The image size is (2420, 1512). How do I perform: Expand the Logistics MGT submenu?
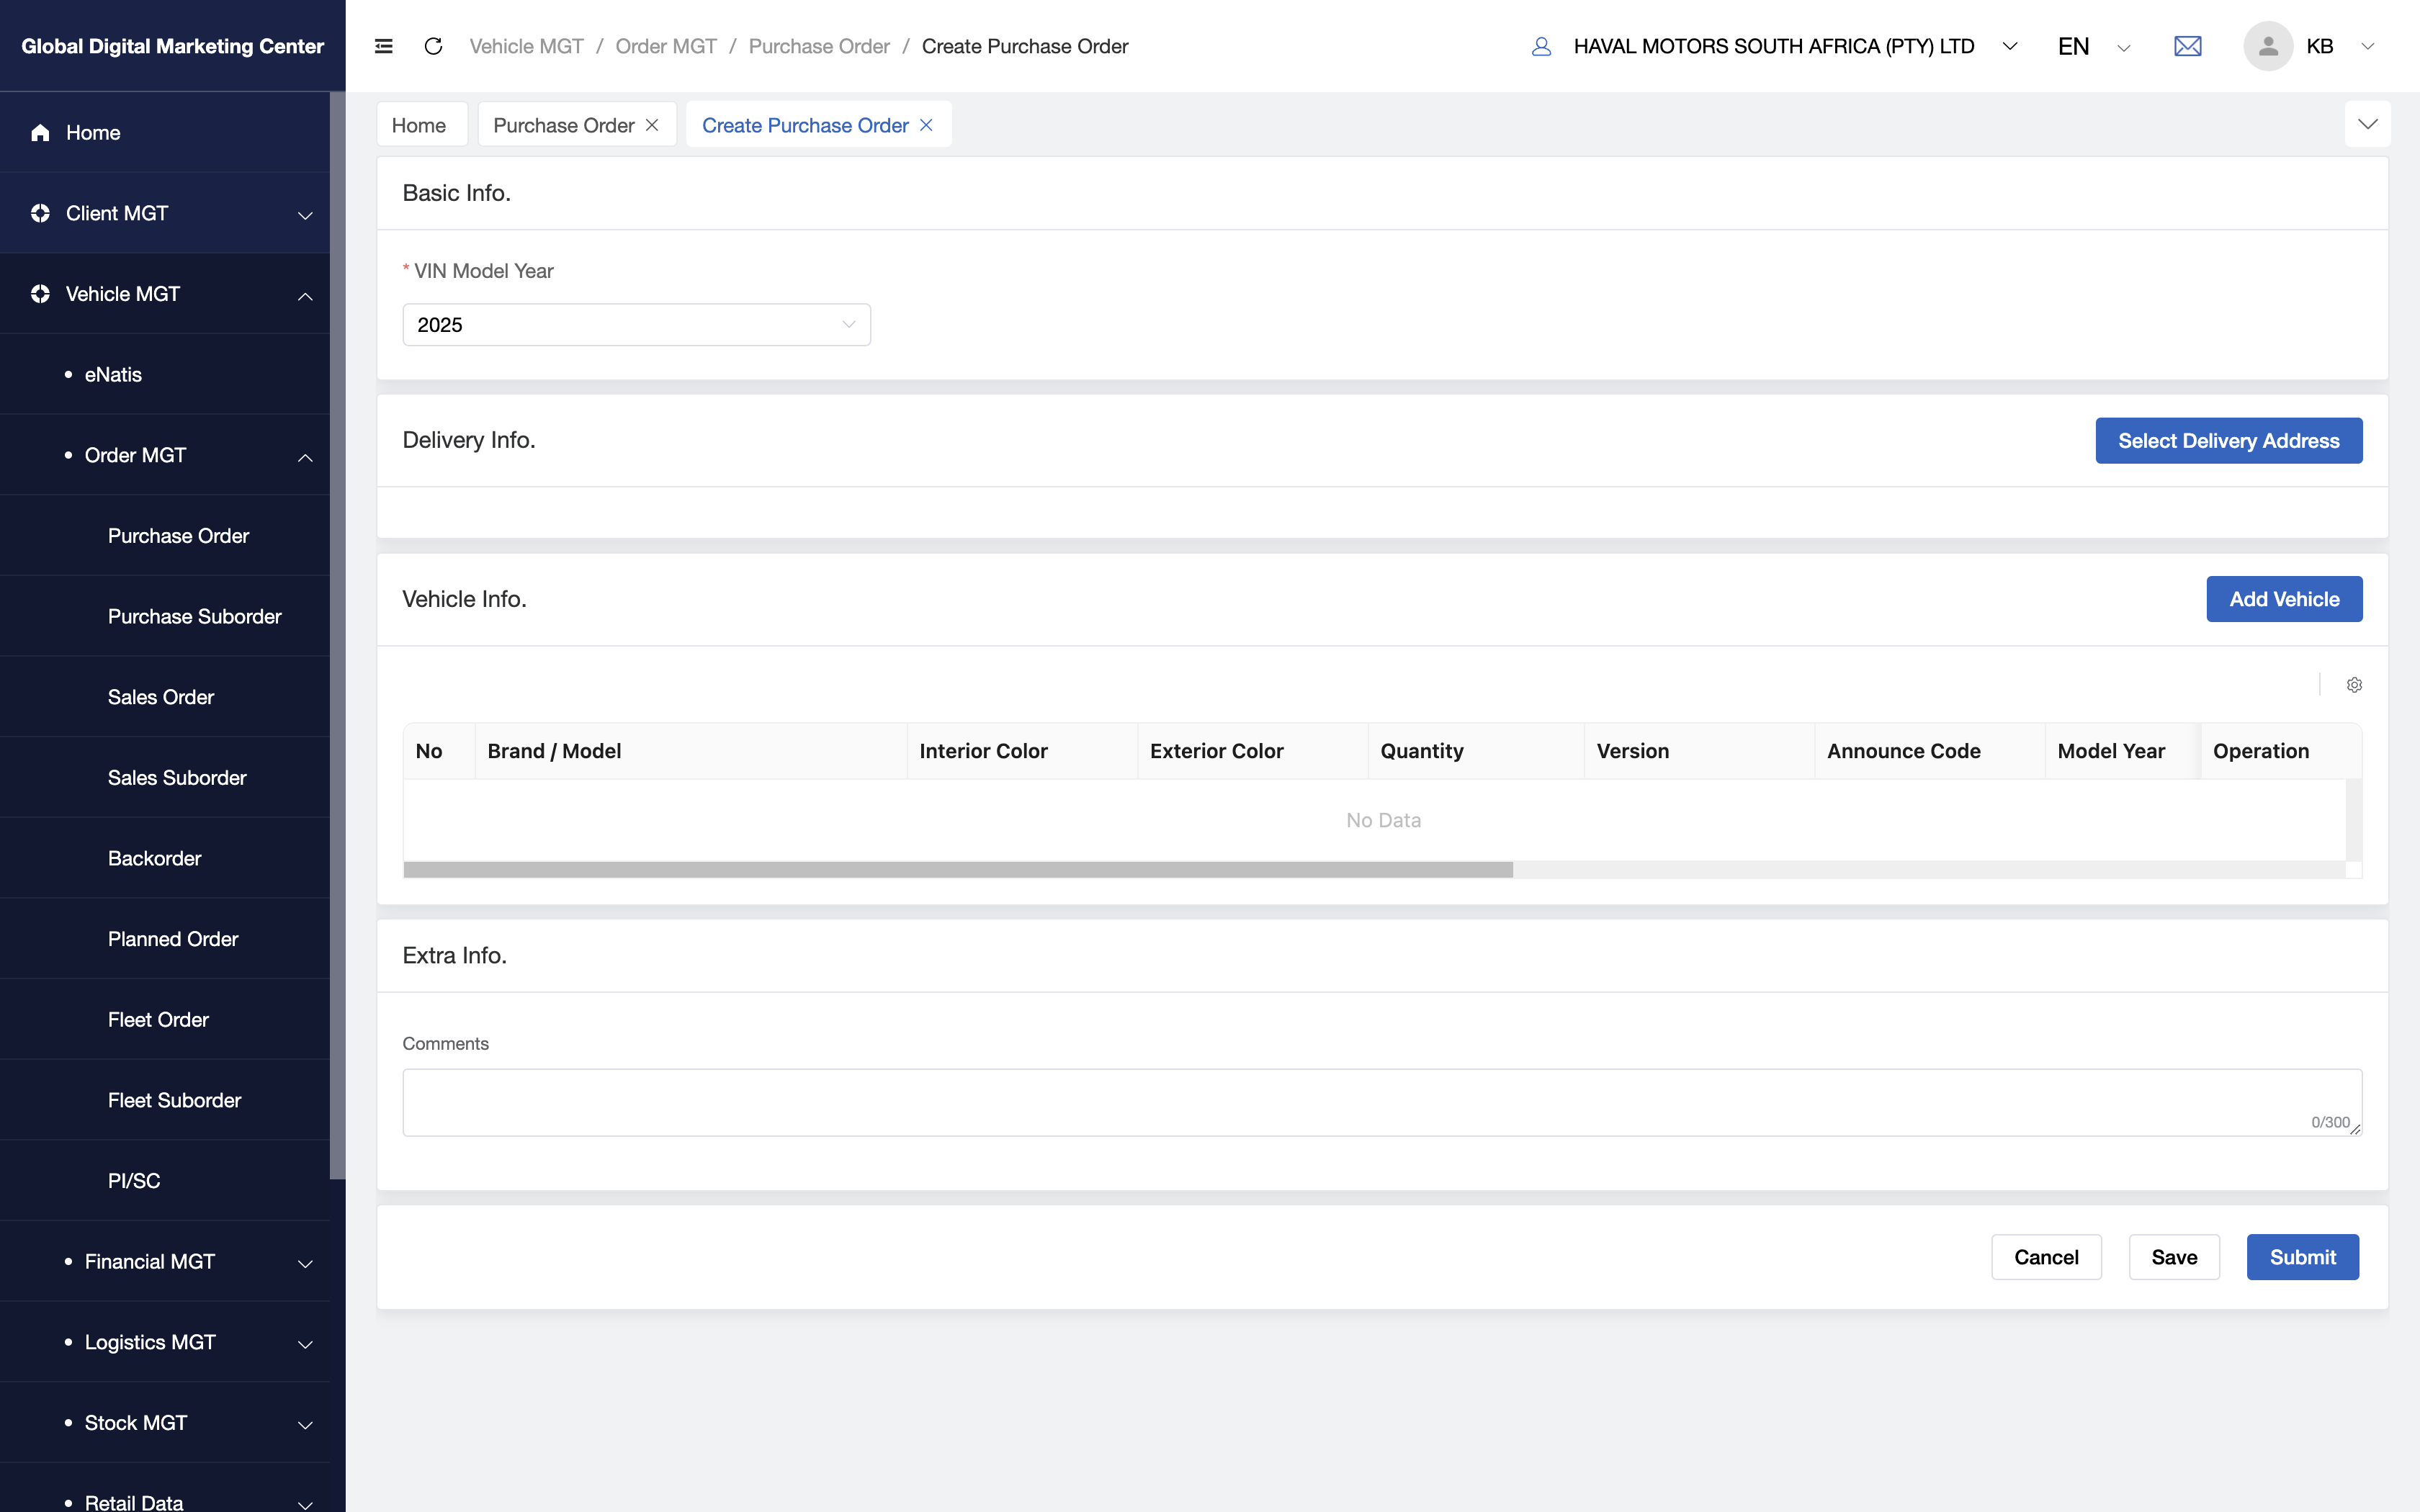point(305,1344)
